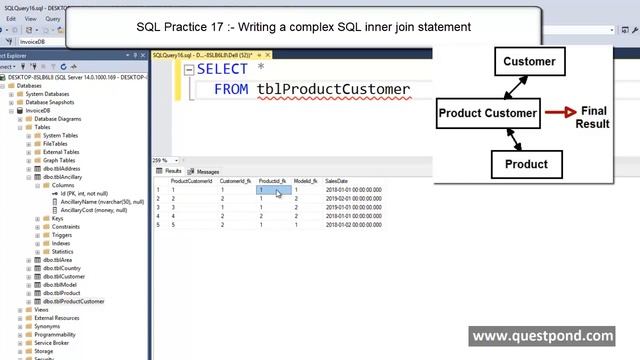Select dbo.tblModel in the tree
The height and width of the screenshot is (360, 640).
pyautogui.click(x=60, y=285)
